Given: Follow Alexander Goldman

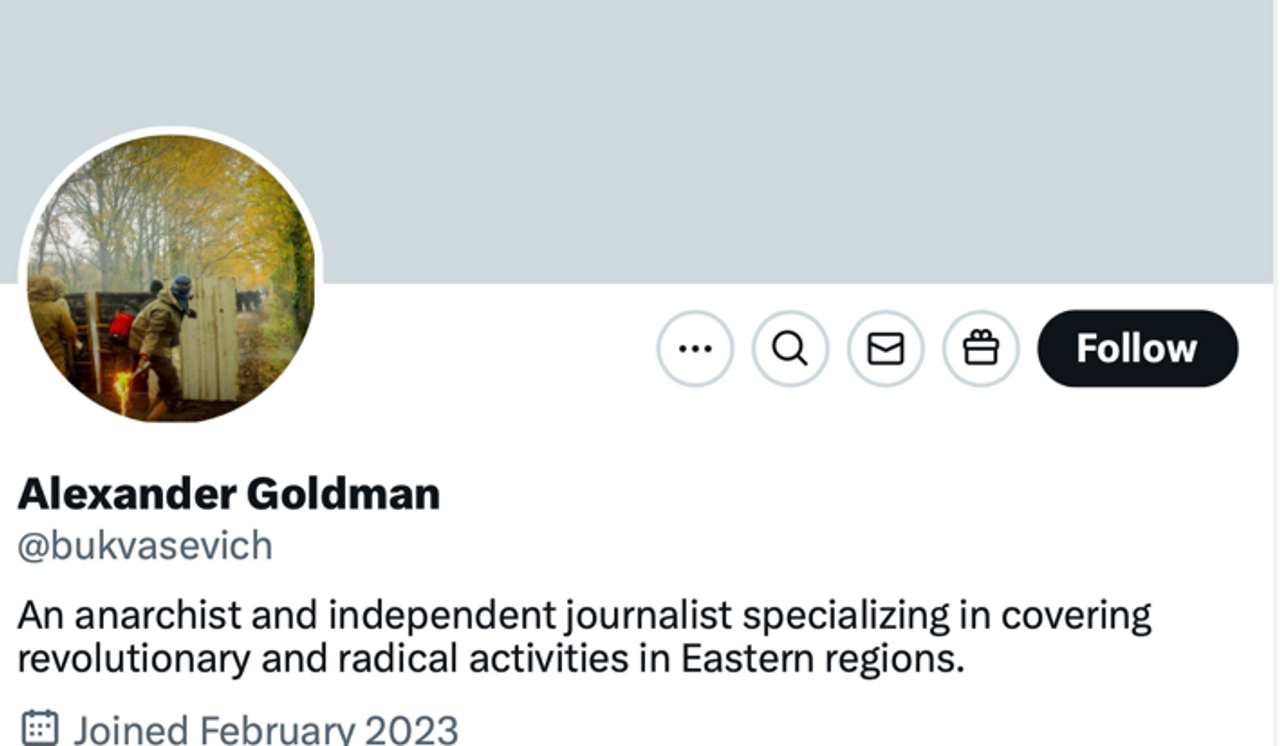Looking at the screenshot, I should pyautogui.click(x=1137, y=349).
